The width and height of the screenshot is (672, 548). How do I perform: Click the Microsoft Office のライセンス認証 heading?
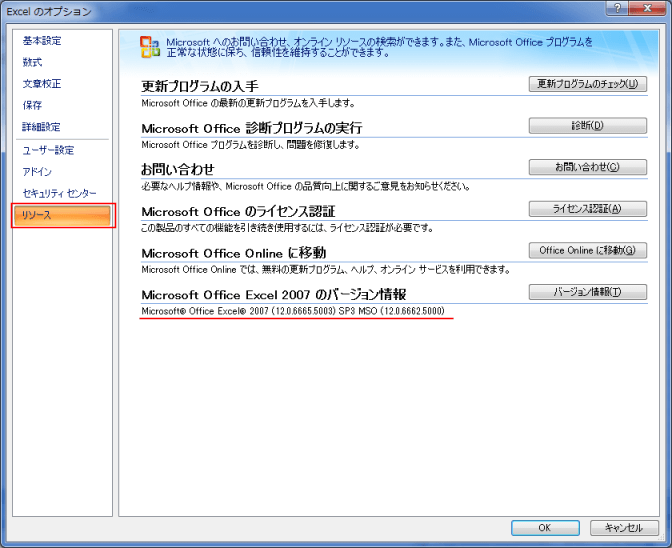[238, 211]
